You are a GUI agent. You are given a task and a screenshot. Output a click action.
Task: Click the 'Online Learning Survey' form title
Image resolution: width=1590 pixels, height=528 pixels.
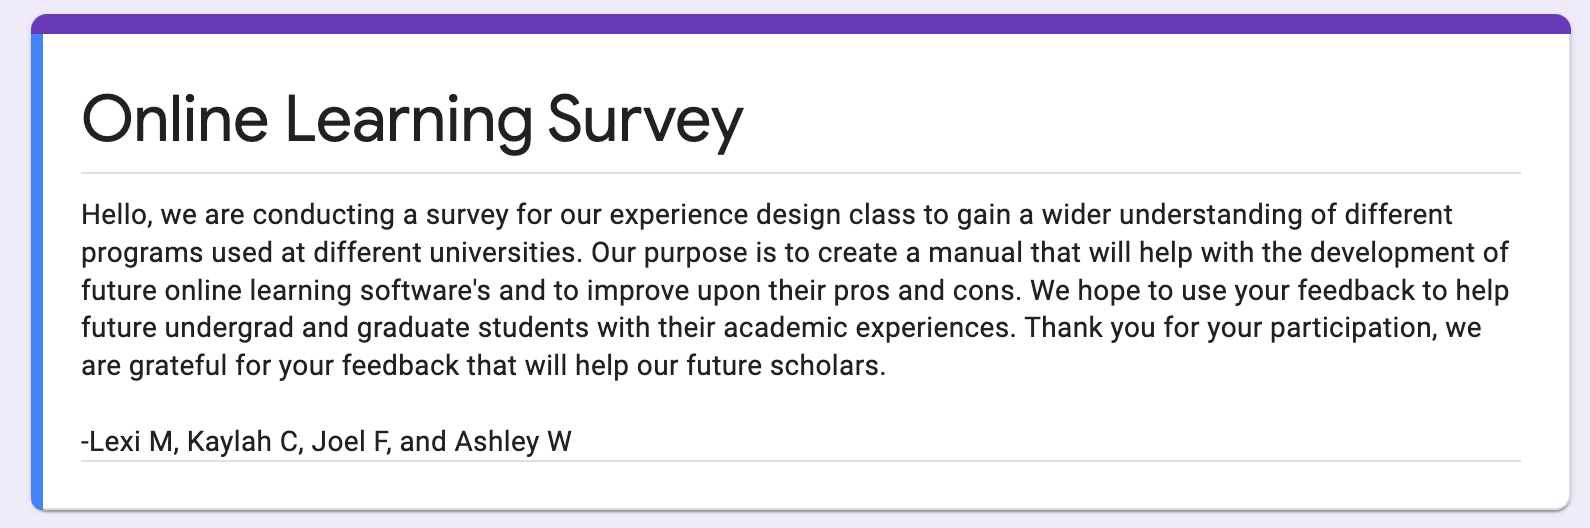point(412,120)
